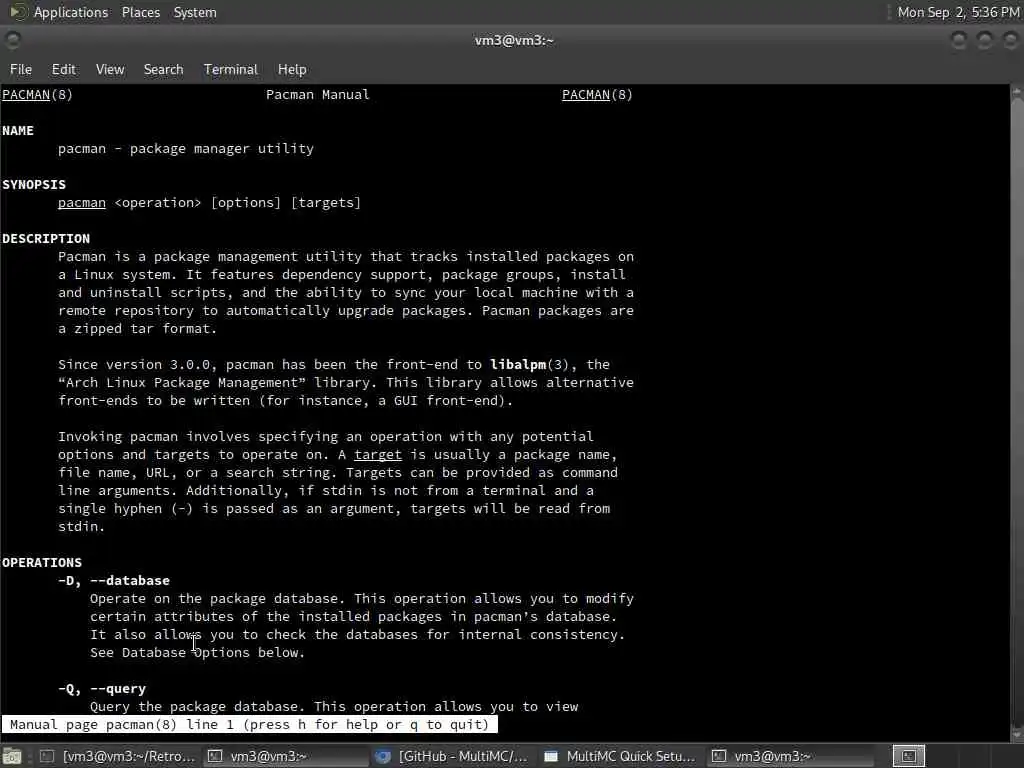The height and width of the screenshot is (768, 1024).
Task: Click the Applications launcher icon
Action: (17, 12)
